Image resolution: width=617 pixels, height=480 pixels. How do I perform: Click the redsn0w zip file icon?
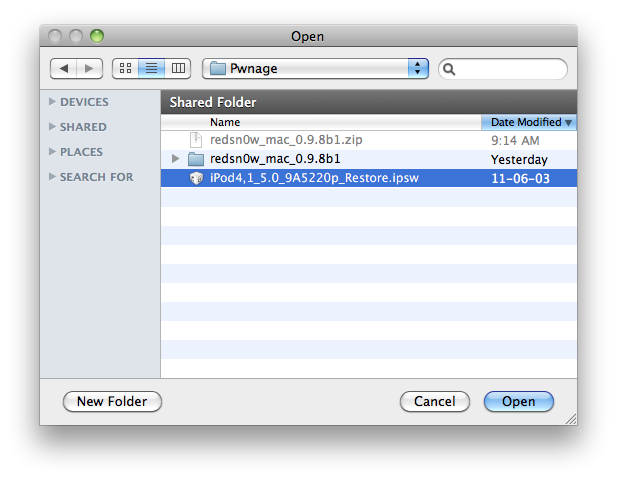pos(196,141)
